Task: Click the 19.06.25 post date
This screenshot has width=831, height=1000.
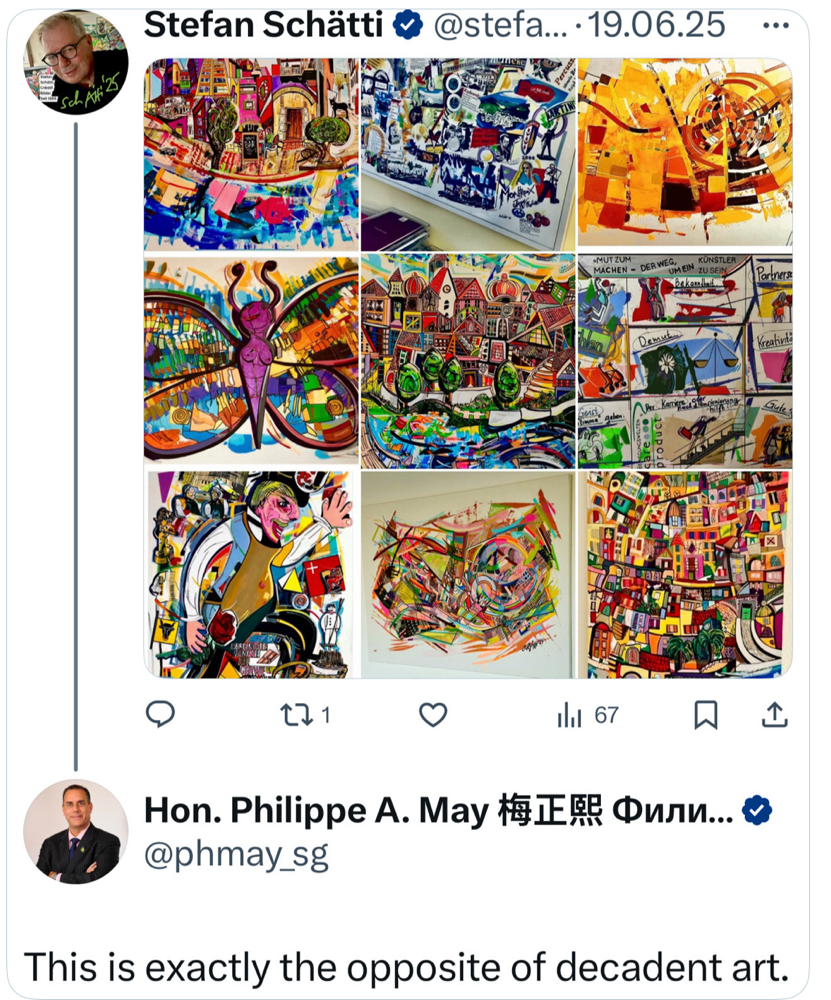Action: click(x=656, y=24)
